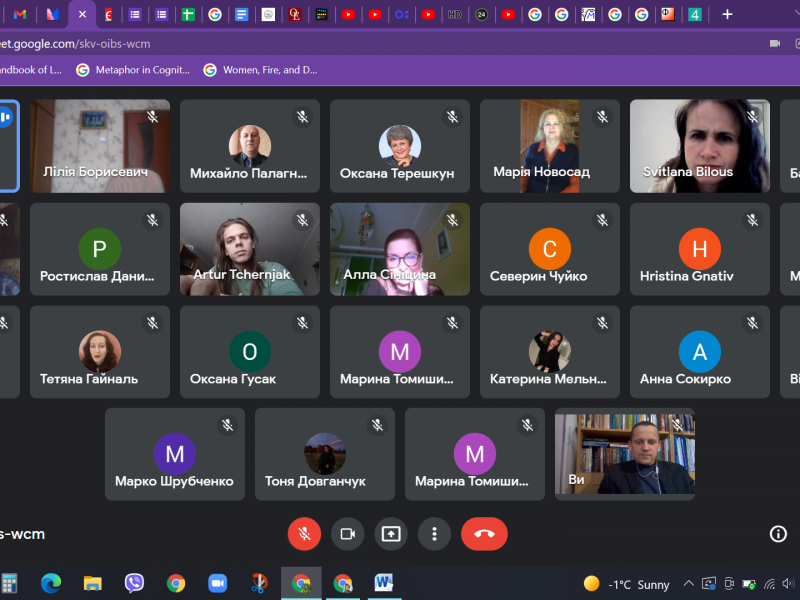800x600 pixels.
Task: Click the Северин Чуйко participant tile
Action: [550, 249]
